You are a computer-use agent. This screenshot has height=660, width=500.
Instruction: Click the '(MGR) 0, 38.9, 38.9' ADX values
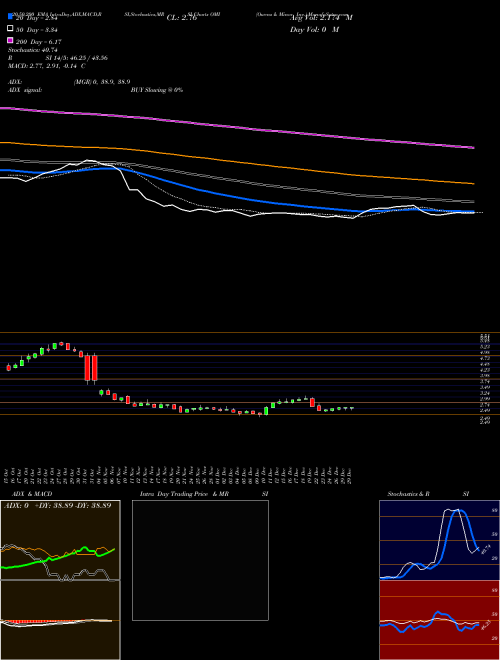tap(102, 82)
